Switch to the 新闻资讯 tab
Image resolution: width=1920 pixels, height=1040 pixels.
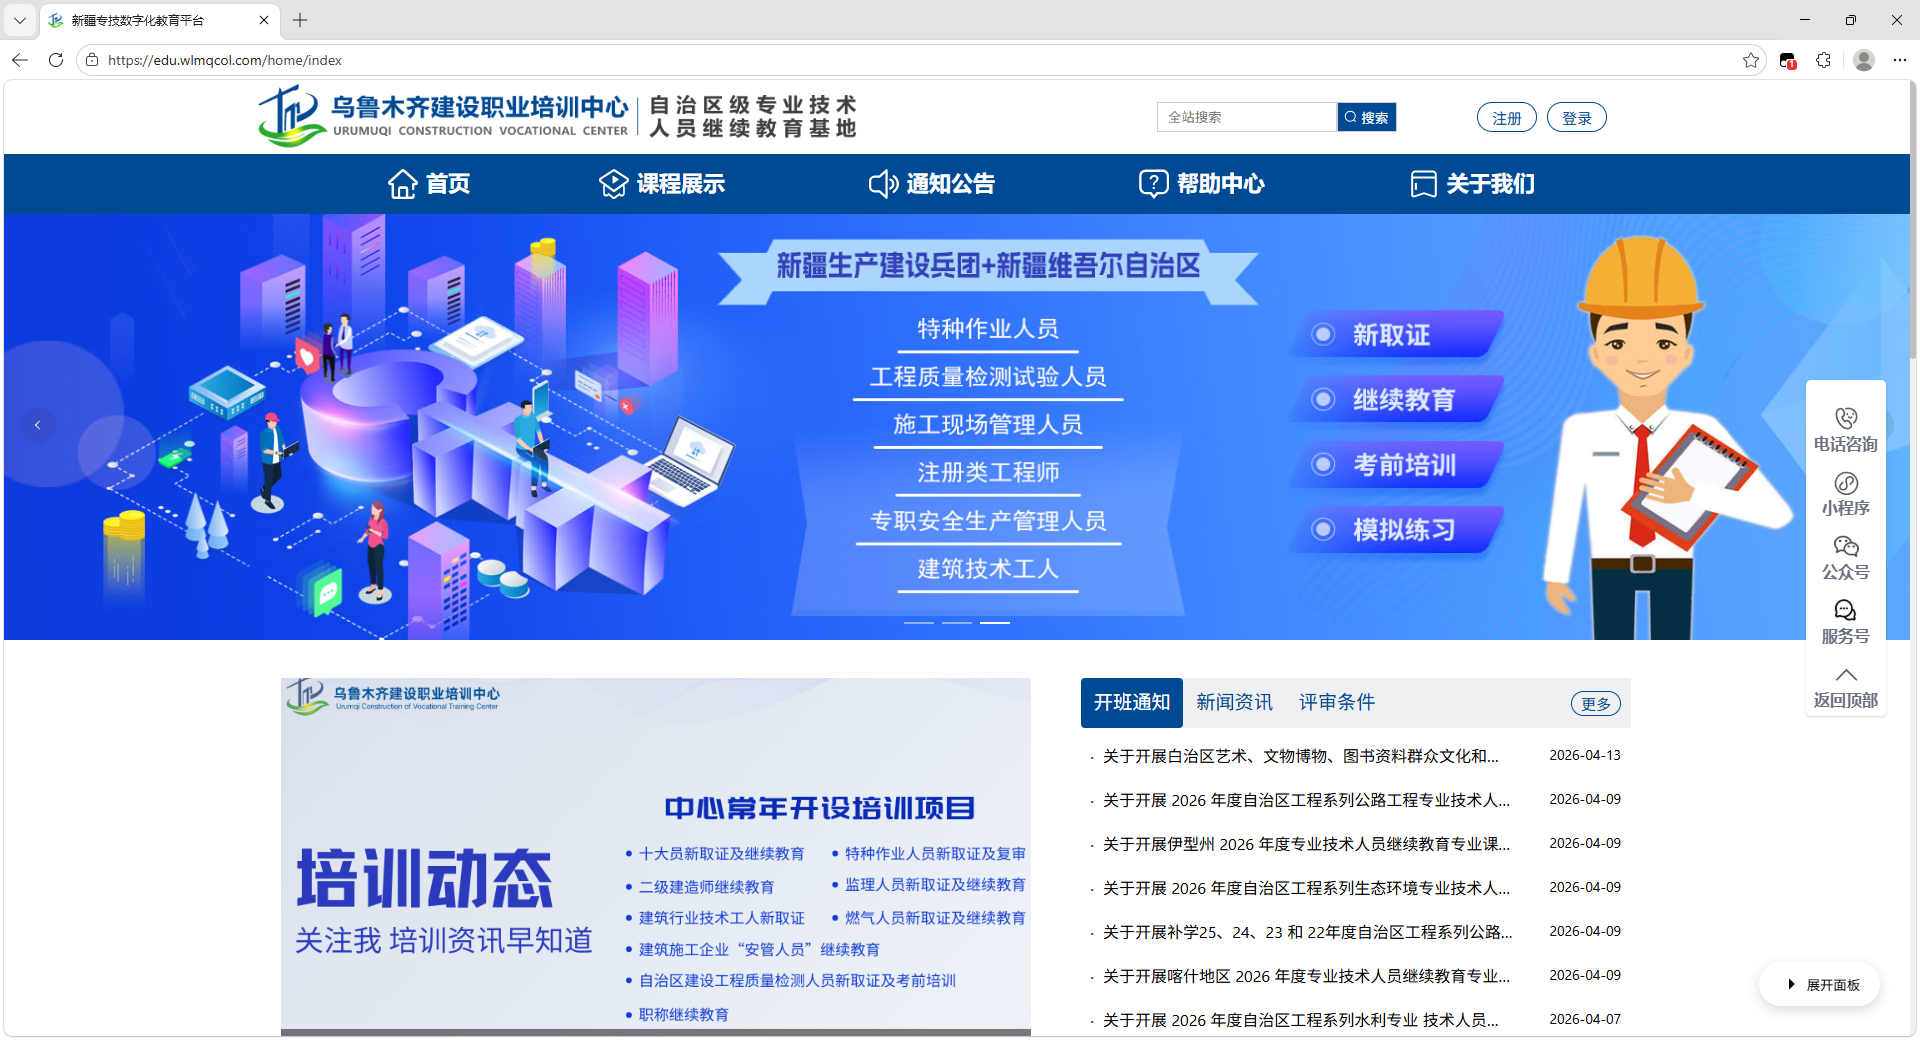tap(1234, 703)
